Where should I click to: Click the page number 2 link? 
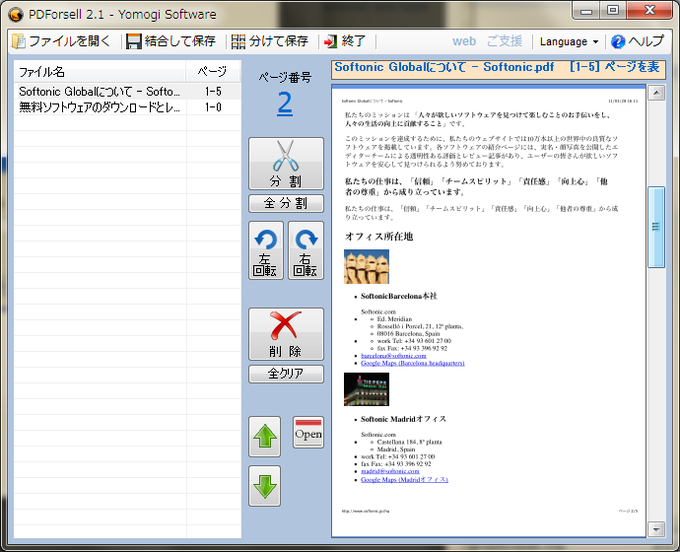click(x=285, y=103)
